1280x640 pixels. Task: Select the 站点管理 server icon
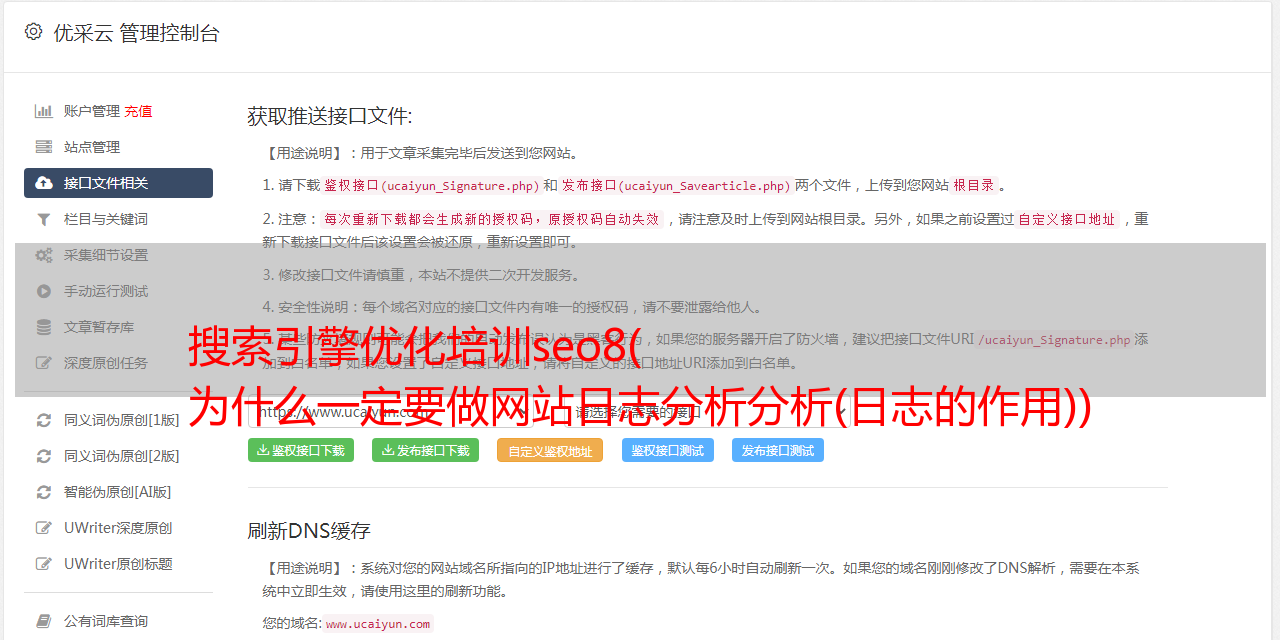coord(44,147)
